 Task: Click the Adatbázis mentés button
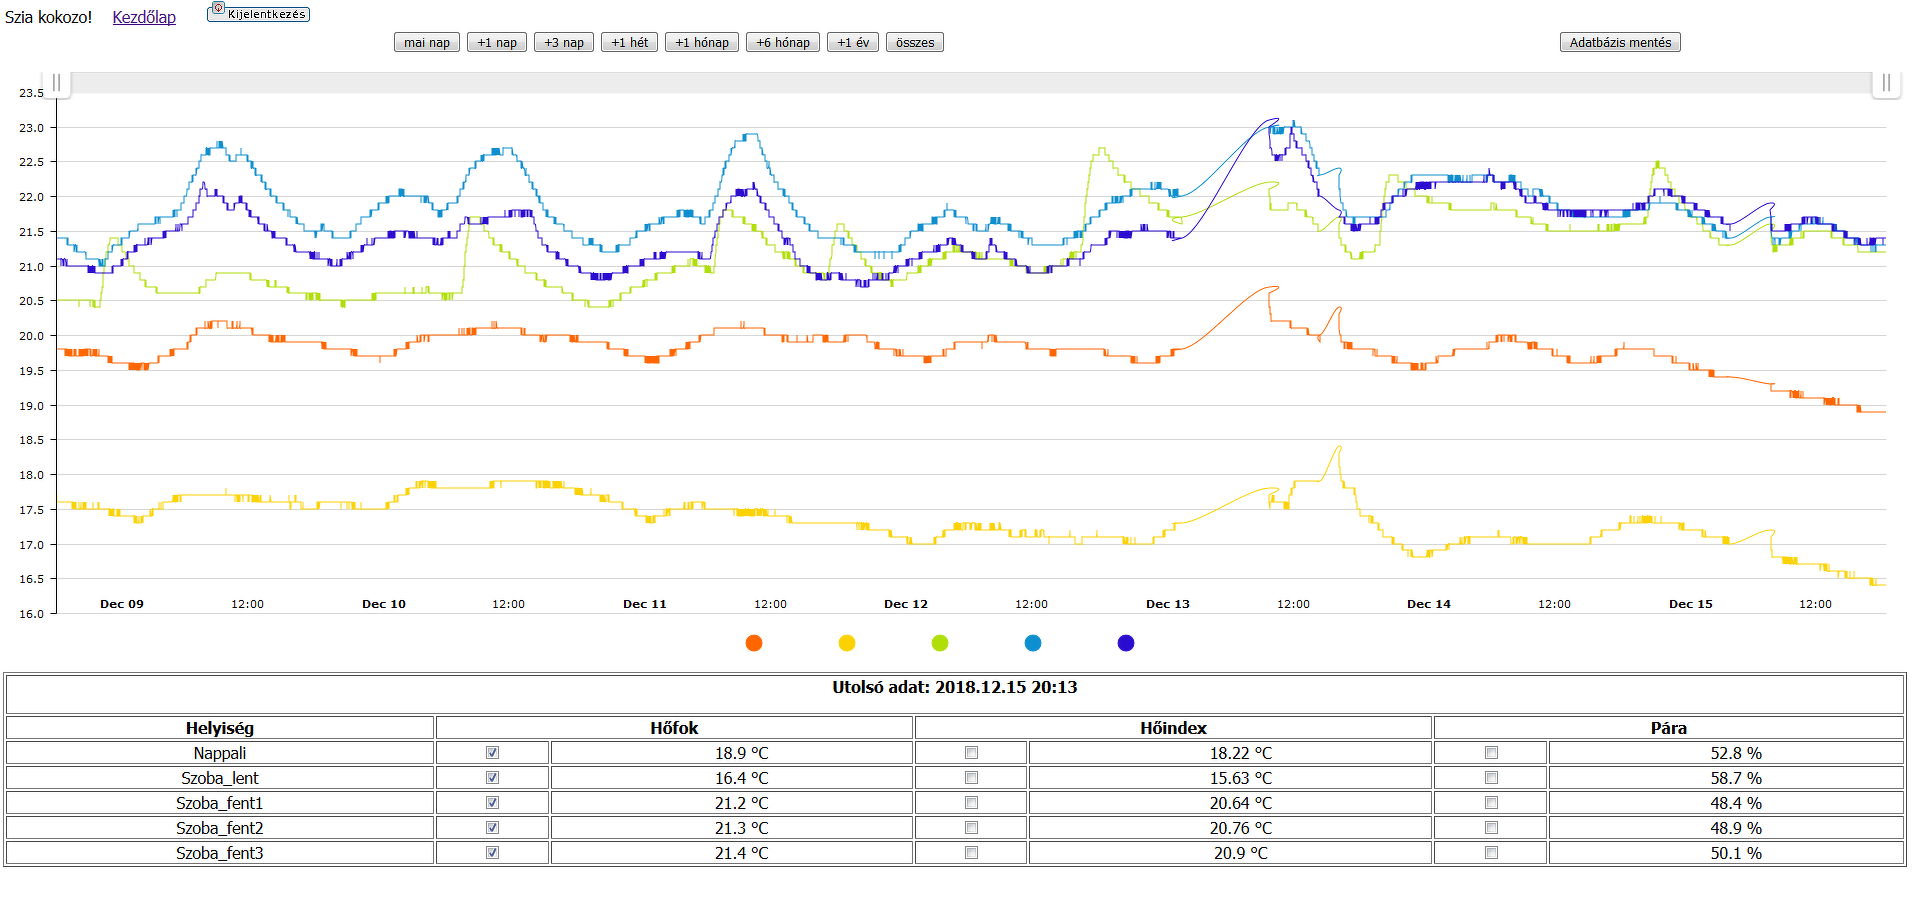coord(1620,42)
